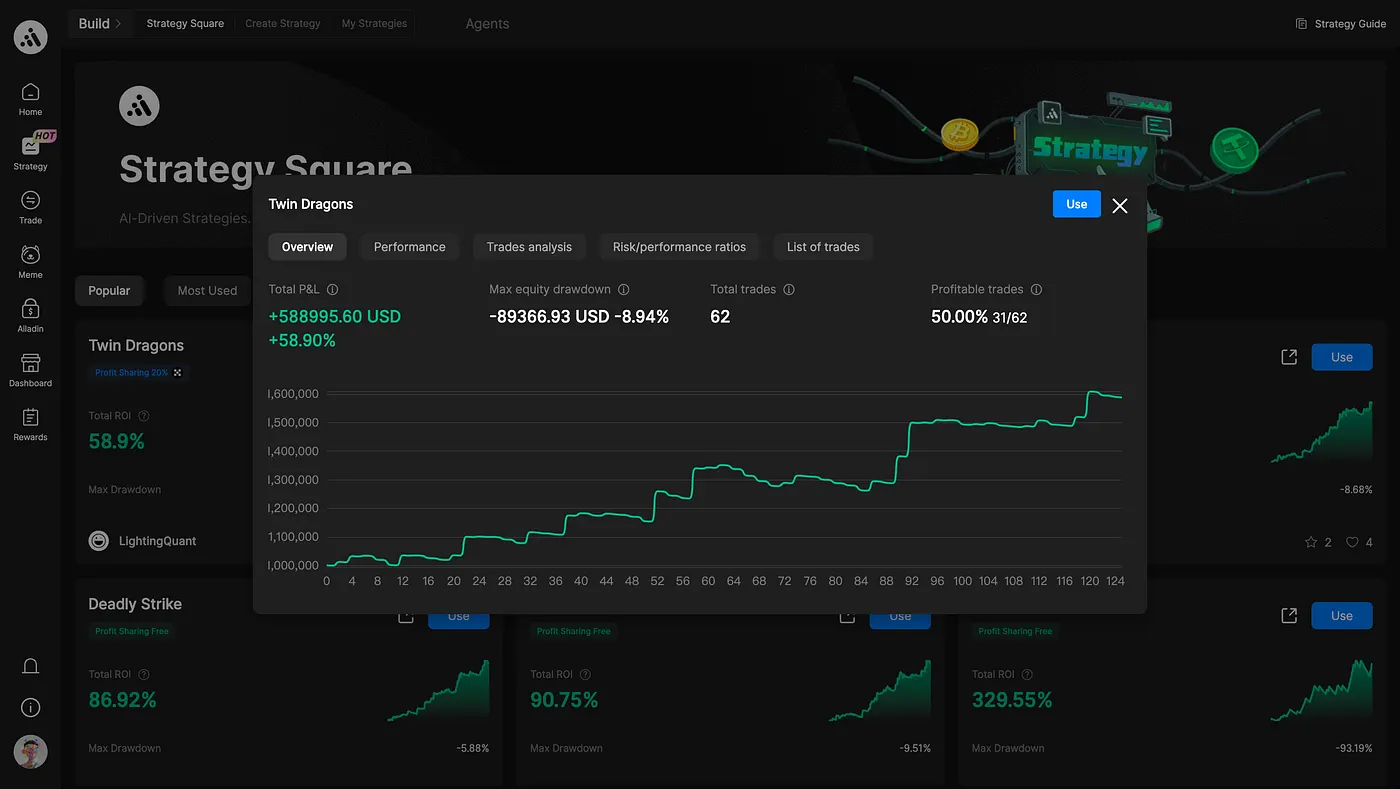Switch to the Trades analysis tab
Viewport: 1400px width, 789px height.
(x=529, y=247)
